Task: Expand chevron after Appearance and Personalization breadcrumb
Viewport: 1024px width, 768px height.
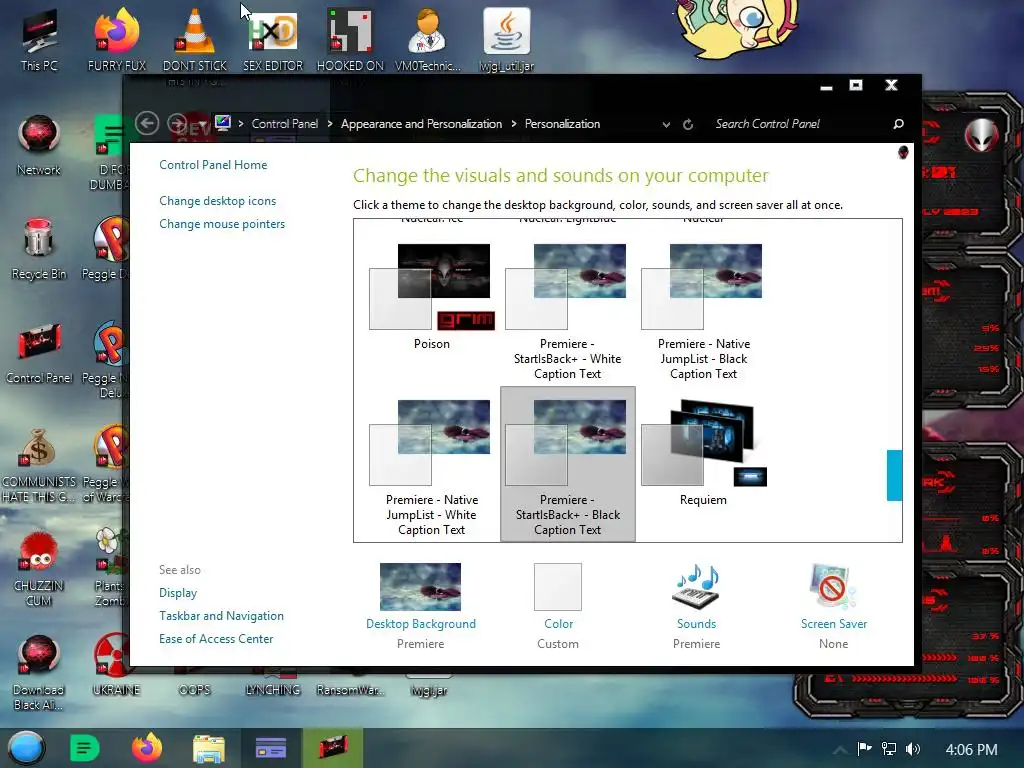Action: [x=514, y=123]
